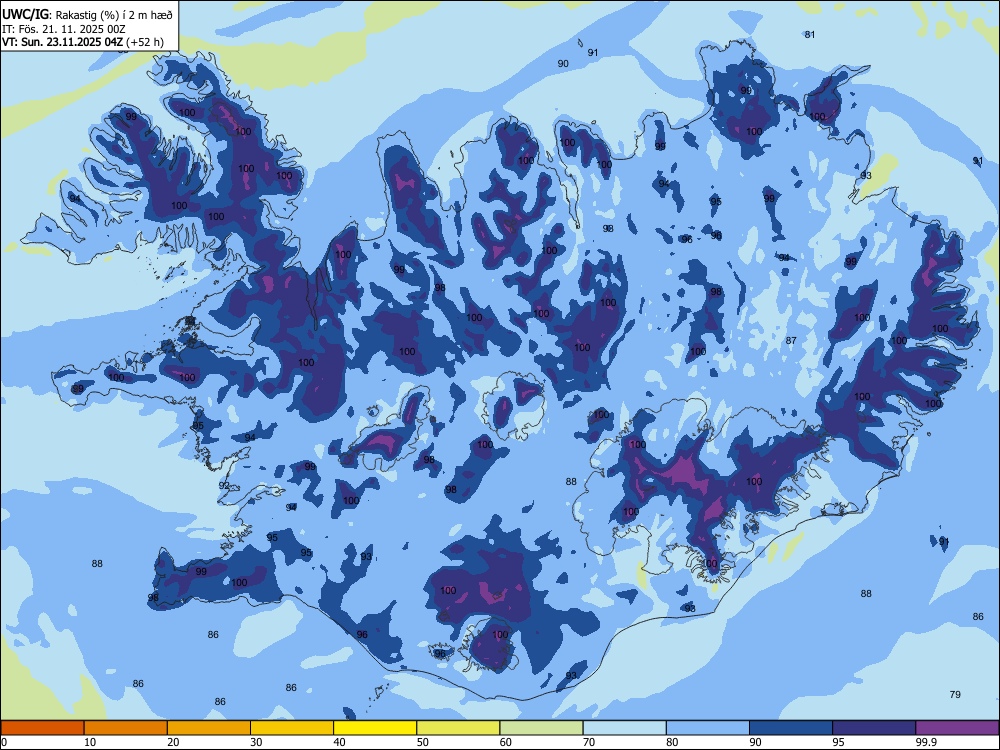Viewport: 1000px width, 750px height.
Task: Select the bright yellow 40–50 legend swatch
Action: [375, 728]
